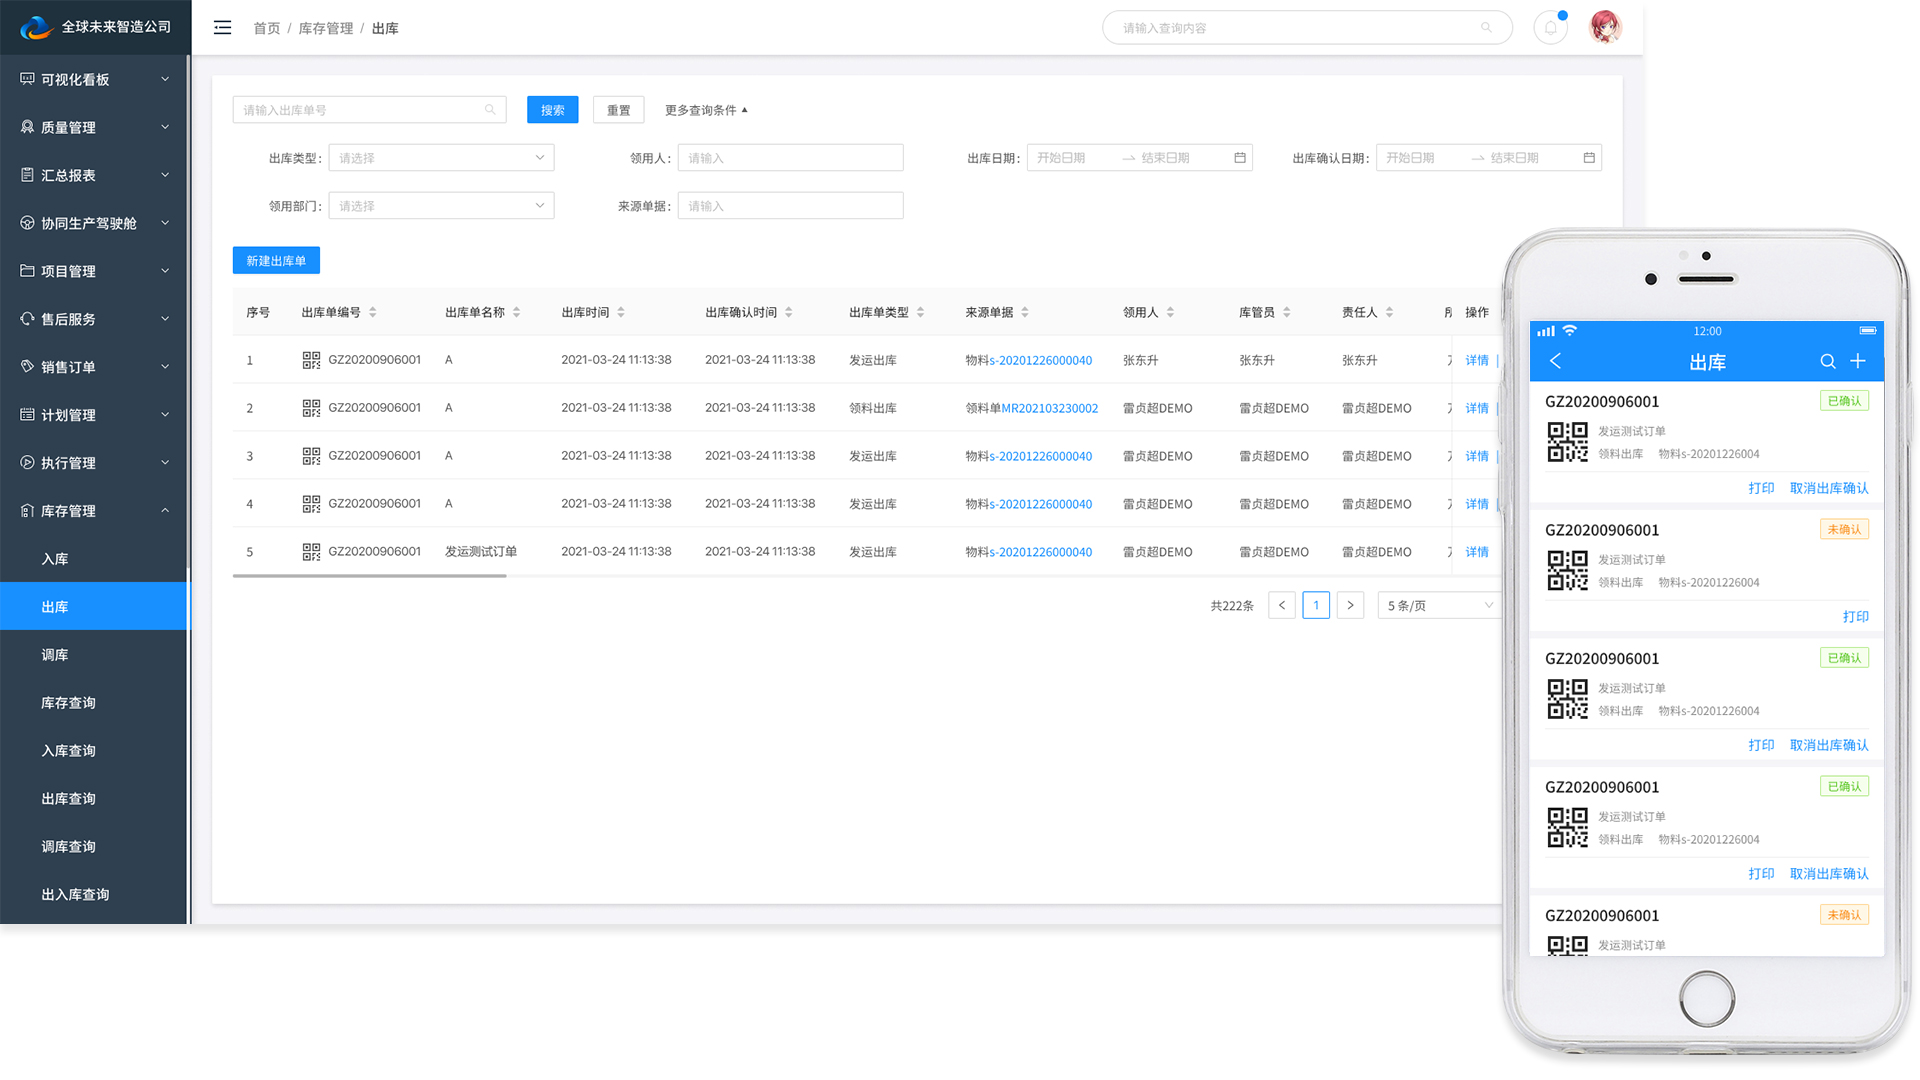Tap the plus icon in phone header

coord(1858,361)
